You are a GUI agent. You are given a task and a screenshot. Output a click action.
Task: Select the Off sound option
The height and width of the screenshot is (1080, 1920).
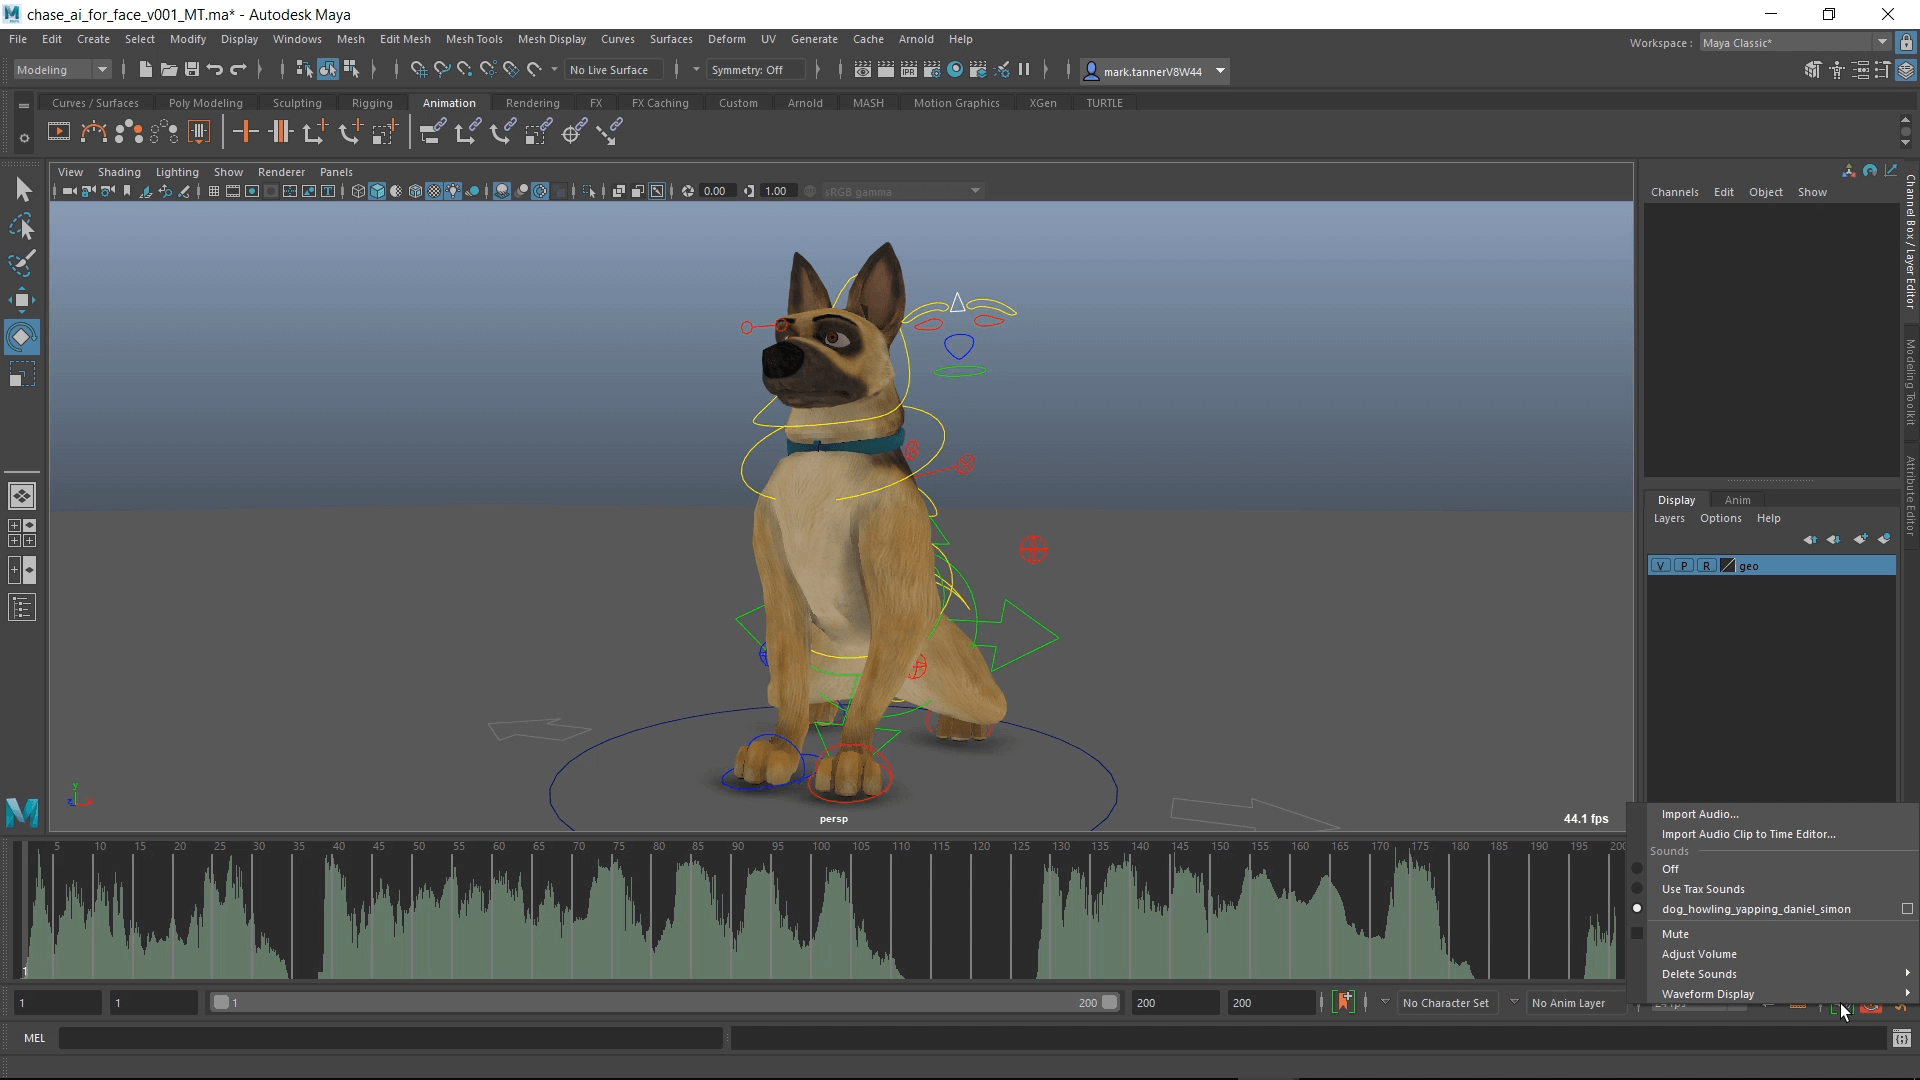(1670, 869)
